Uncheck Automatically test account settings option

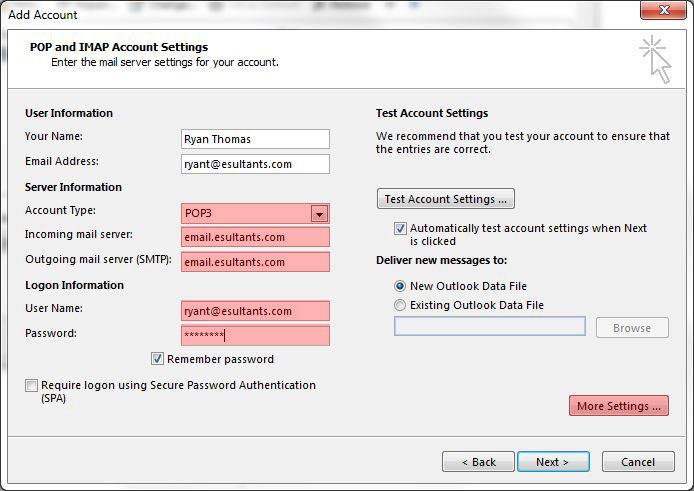coord(400,228)
